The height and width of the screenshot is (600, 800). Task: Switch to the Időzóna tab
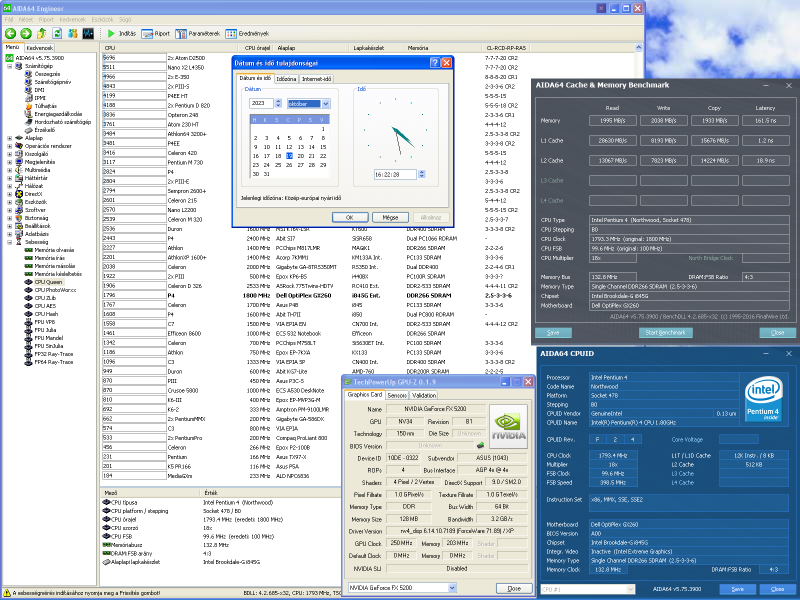pos(286,79)
